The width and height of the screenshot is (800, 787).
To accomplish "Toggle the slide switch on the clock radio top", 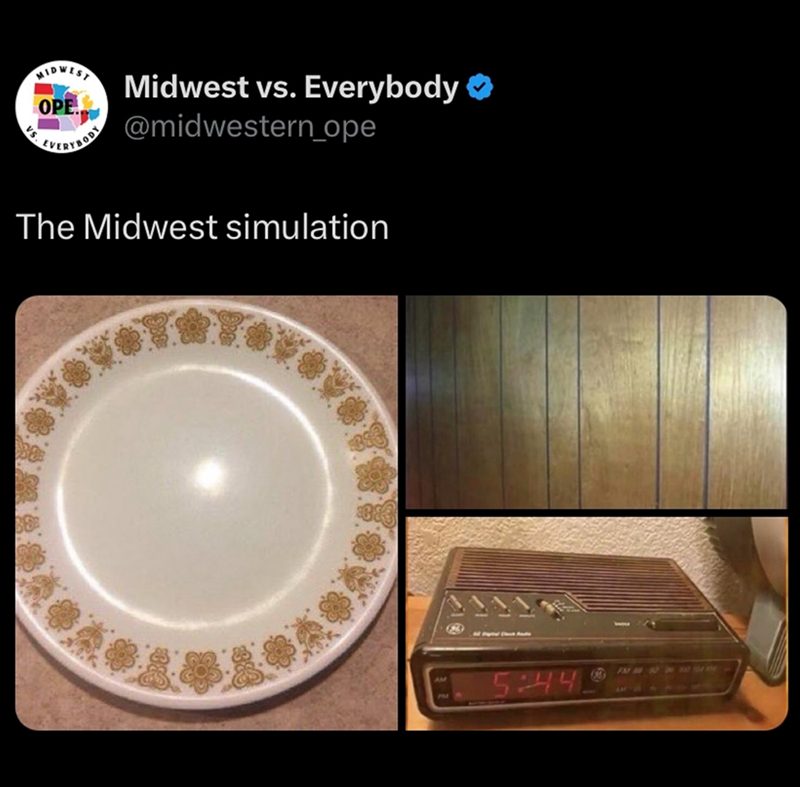I will [x=552, y=608].
